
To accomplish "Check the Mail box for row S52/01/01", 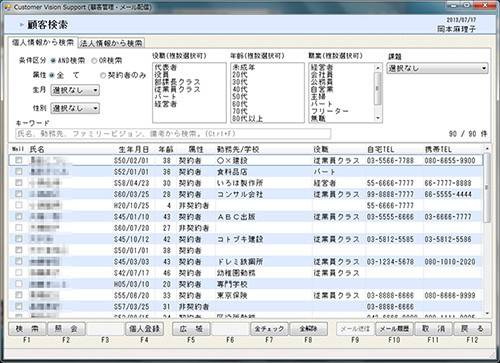I will tap(19, 171).
